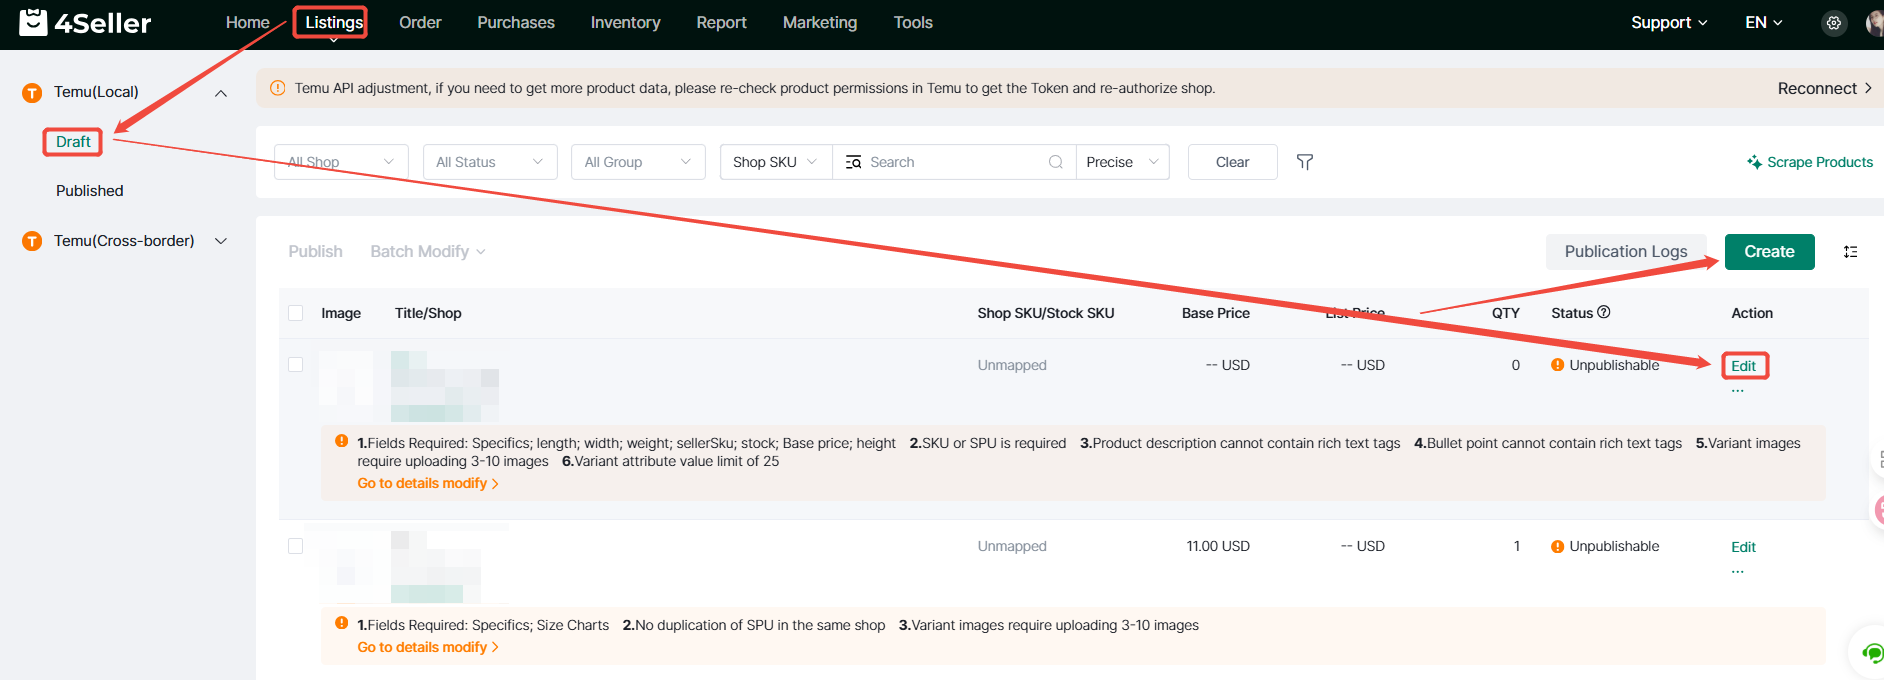Focus the Search input field
This screenshot has height=680, width=1884.
[954, 162]
